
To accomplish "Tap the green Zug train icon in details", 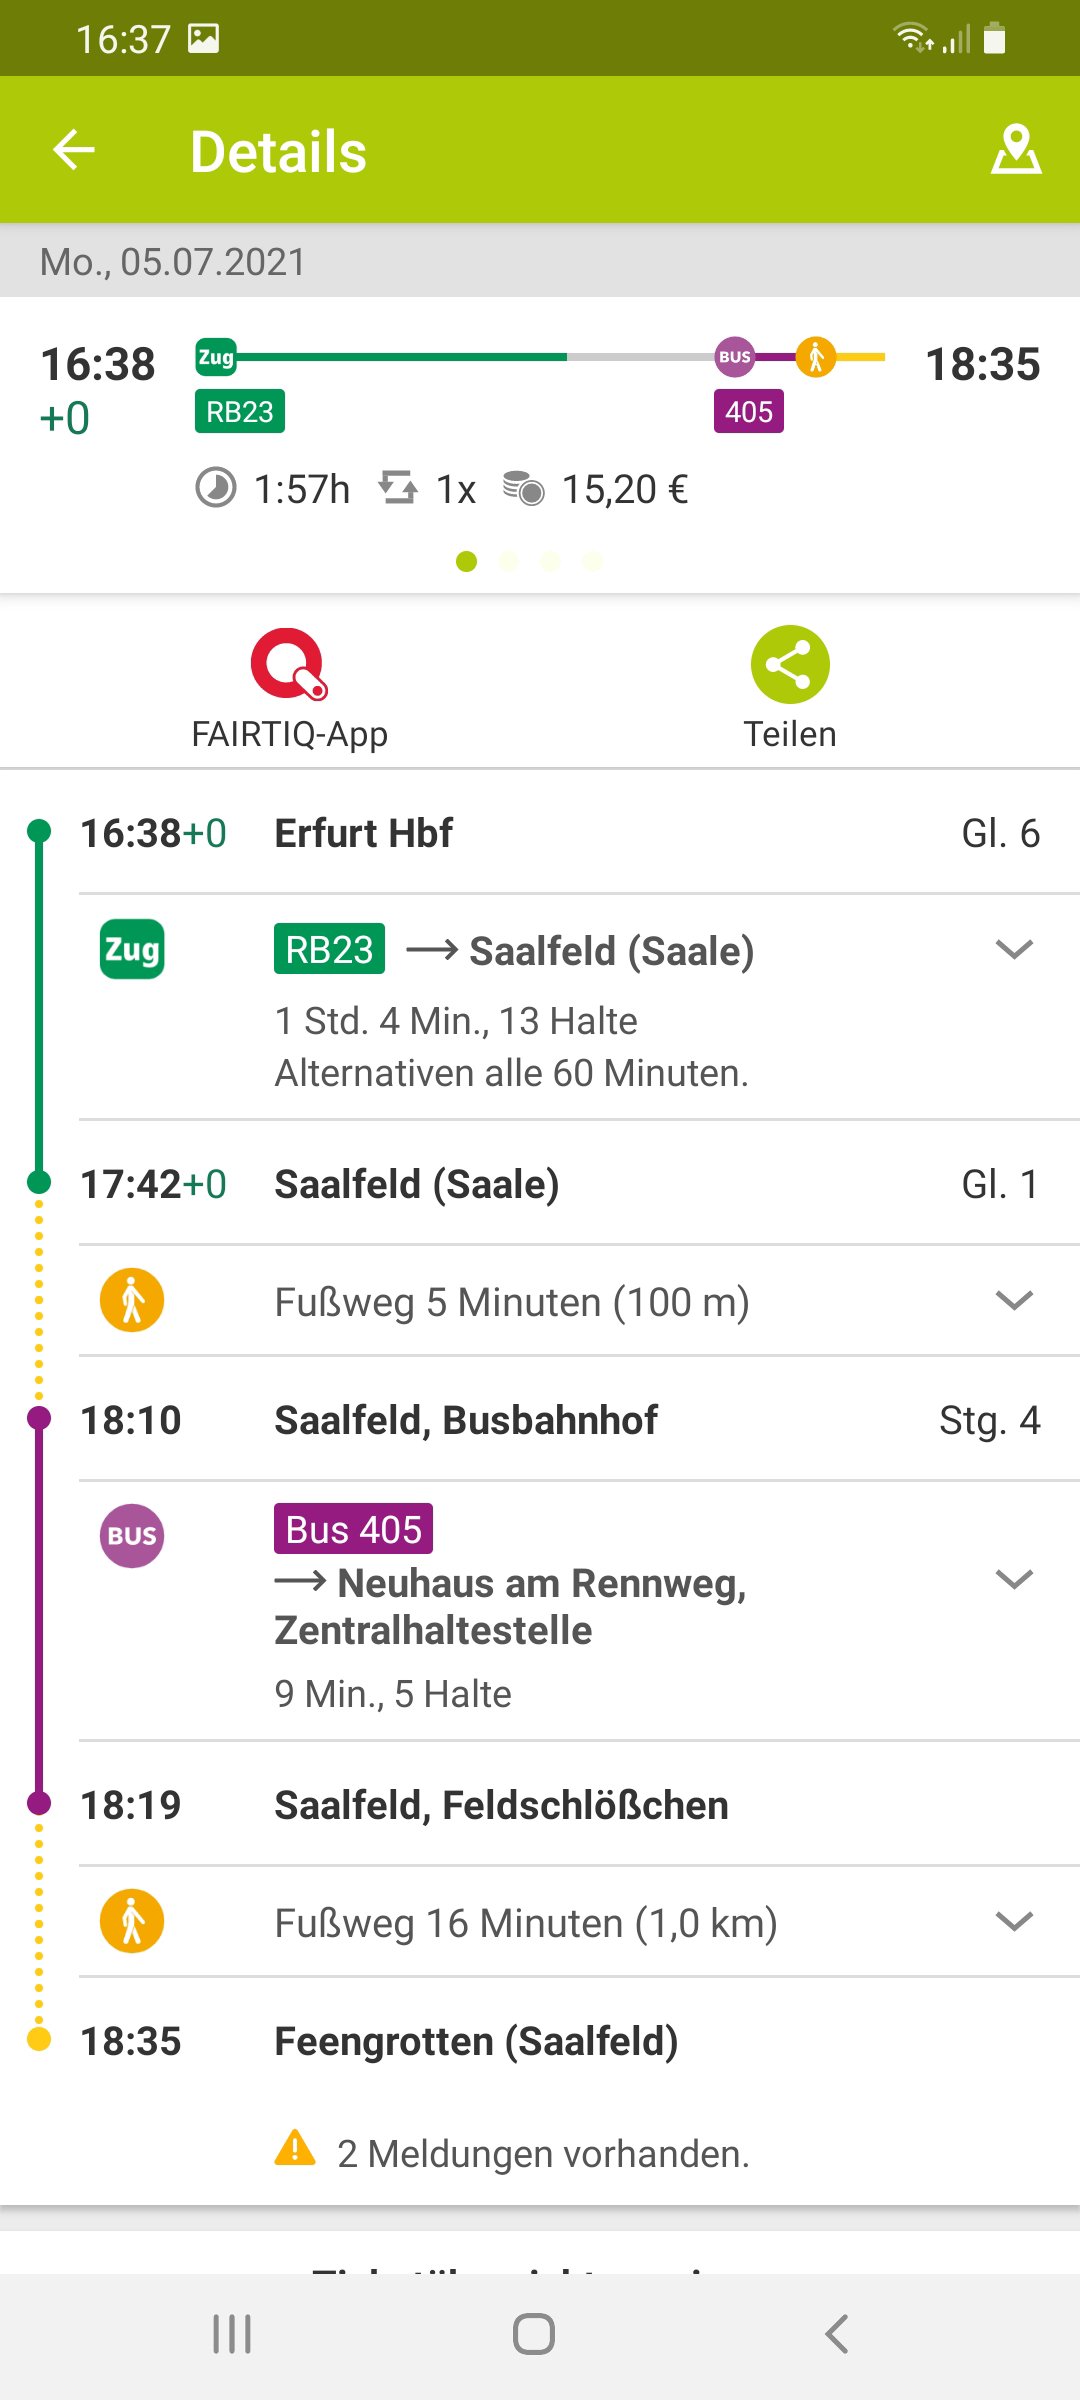I will [x=132, y=950].
